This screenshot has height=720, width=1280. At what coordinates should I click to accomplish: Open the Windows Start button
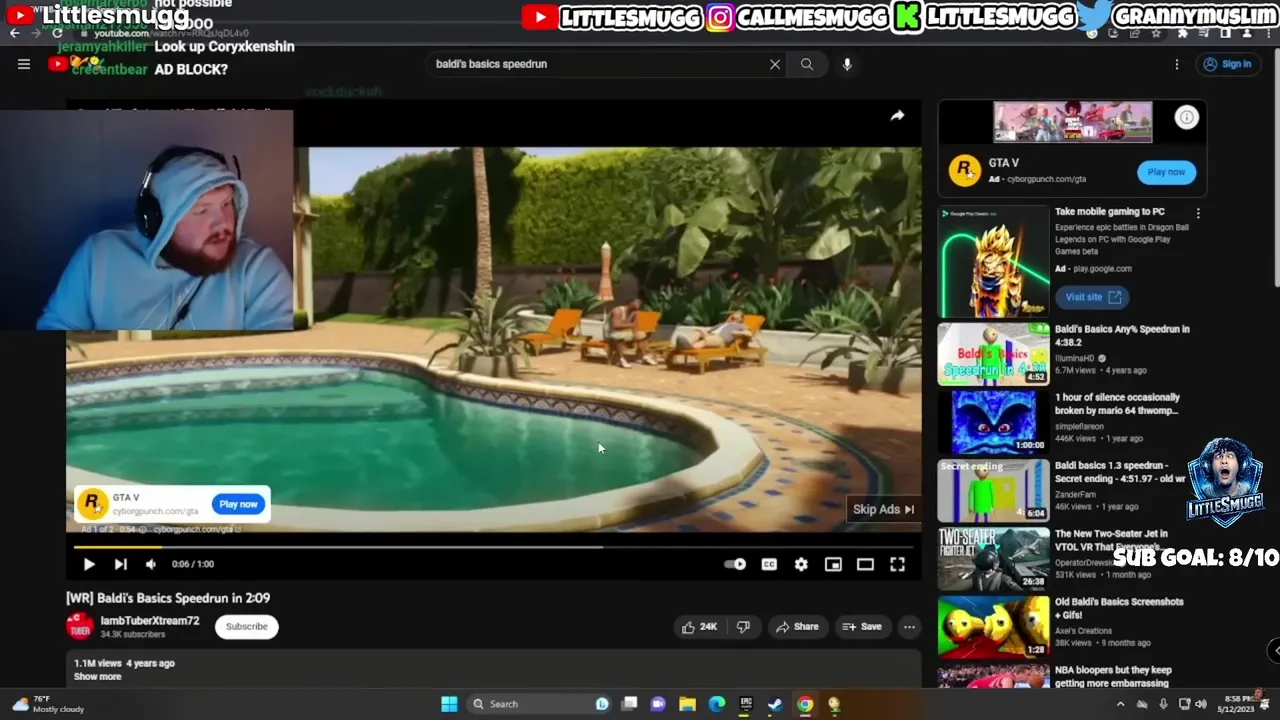coord(449,704)
